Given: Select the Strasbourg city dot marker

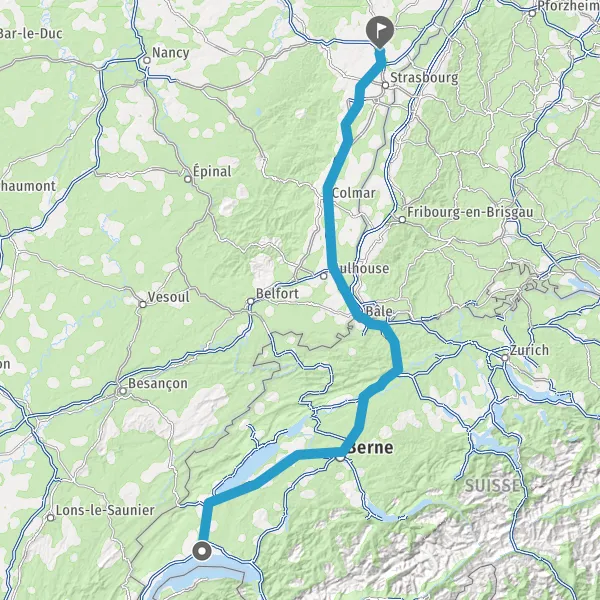Looking at the screenshot, I should click(x=385, y=85).
